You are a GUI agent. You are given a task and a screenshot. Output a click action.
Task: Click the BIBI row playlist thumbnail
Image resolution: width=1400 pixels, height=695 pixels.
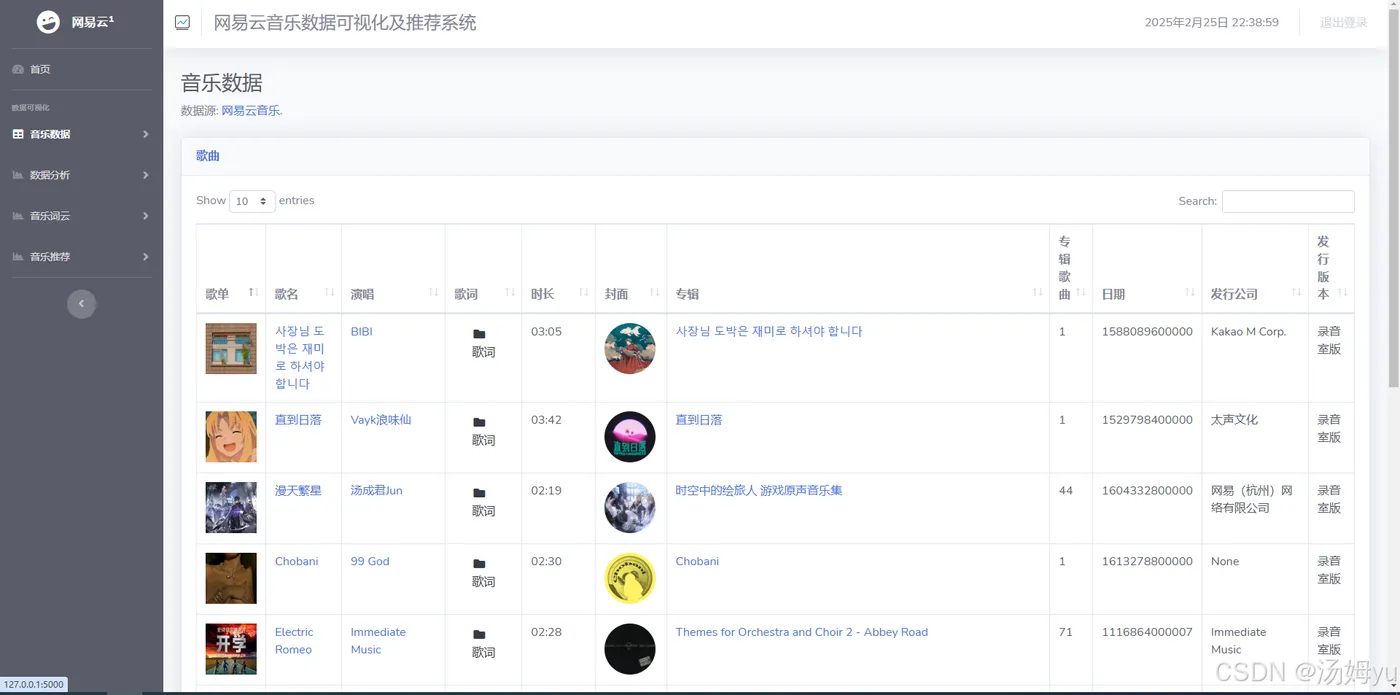(231, 348)
